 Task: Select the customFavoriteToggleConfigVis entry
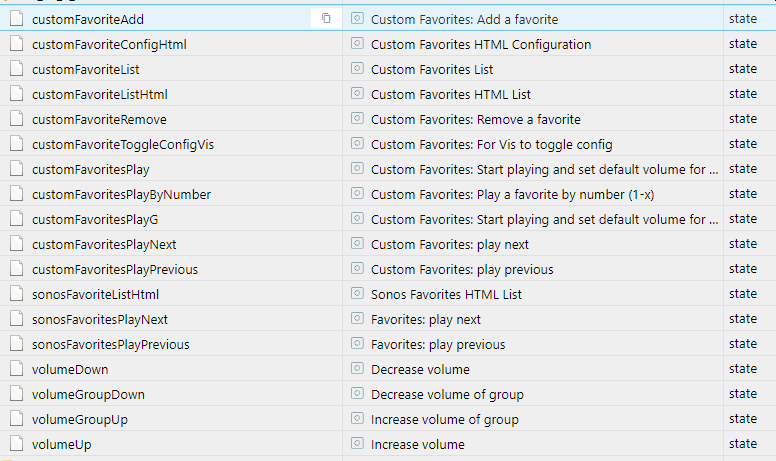pos(122,144)
